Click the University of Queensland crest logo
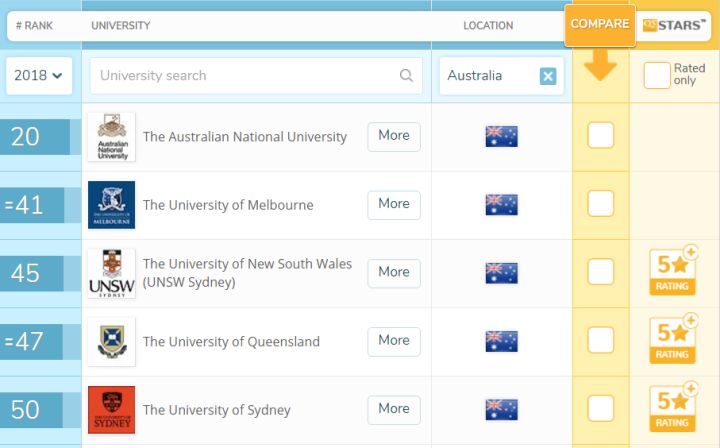The image size is (720, 448). click(x=112, y=342)
